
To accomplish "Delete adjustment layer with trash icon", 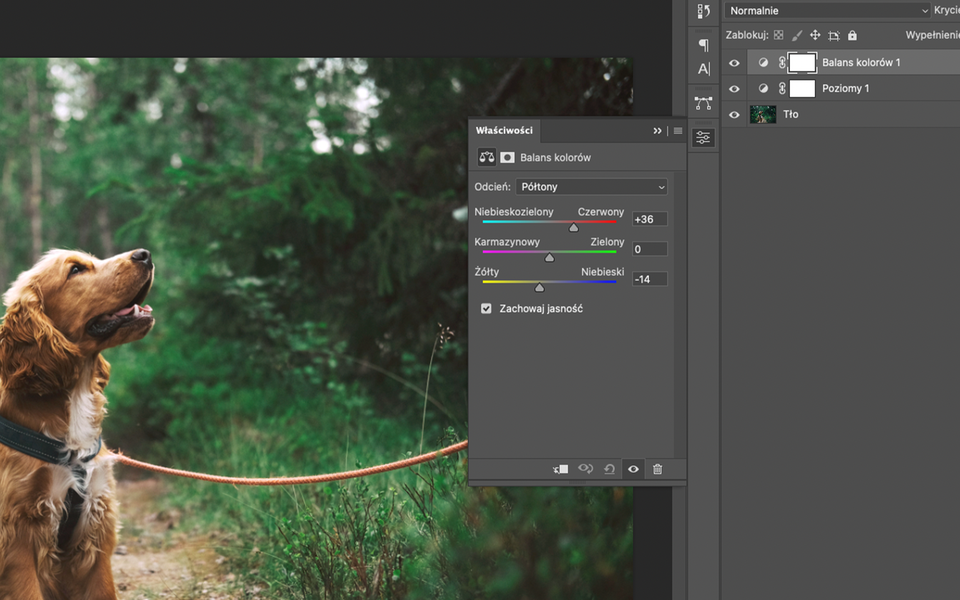I will (657, 469).
